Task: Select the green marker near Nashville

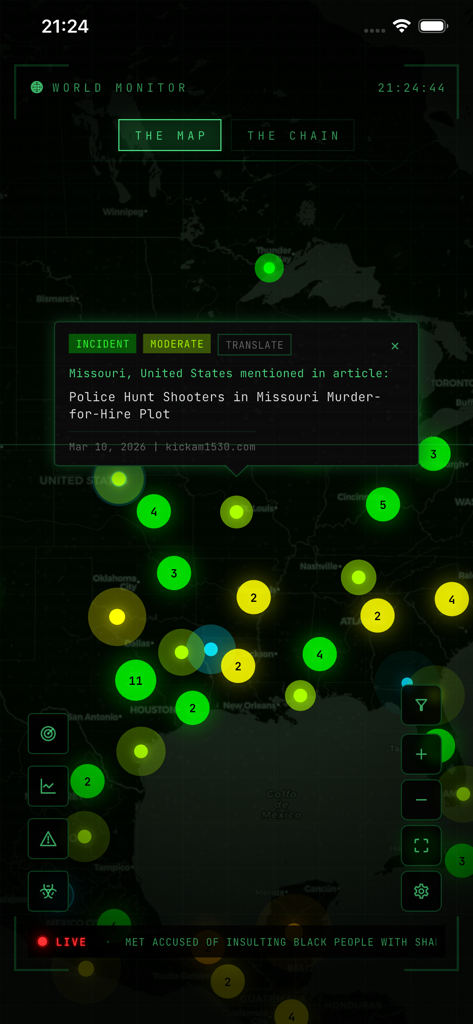Action: [358, 577]
